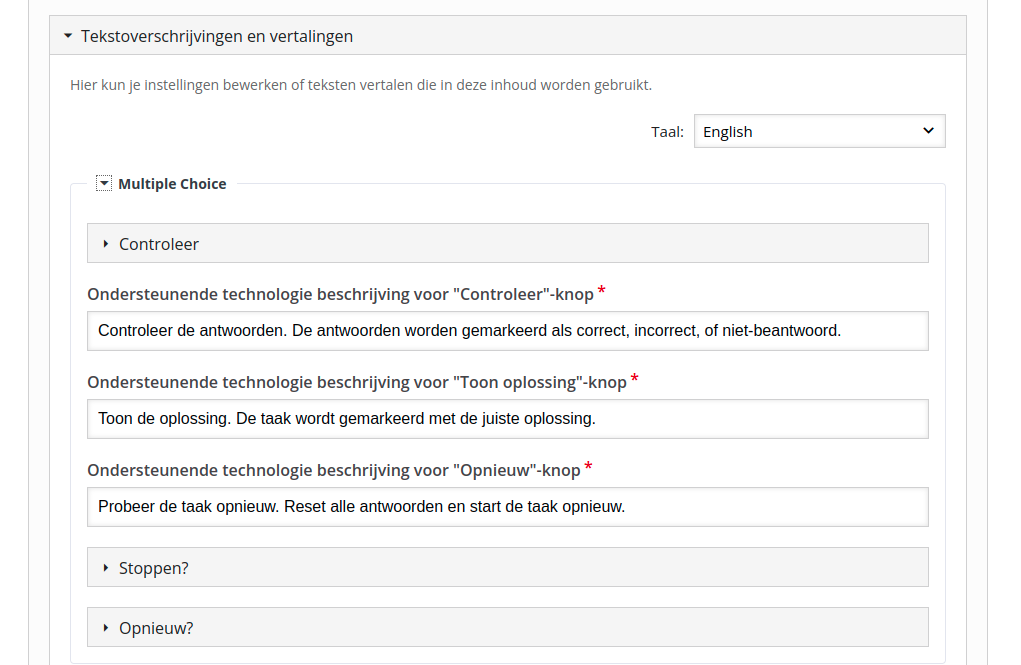Click label for "Toon oplossing"-knop beschrijving
The height and width of the screenshot is (665, 1021).
tap(357, 382)
